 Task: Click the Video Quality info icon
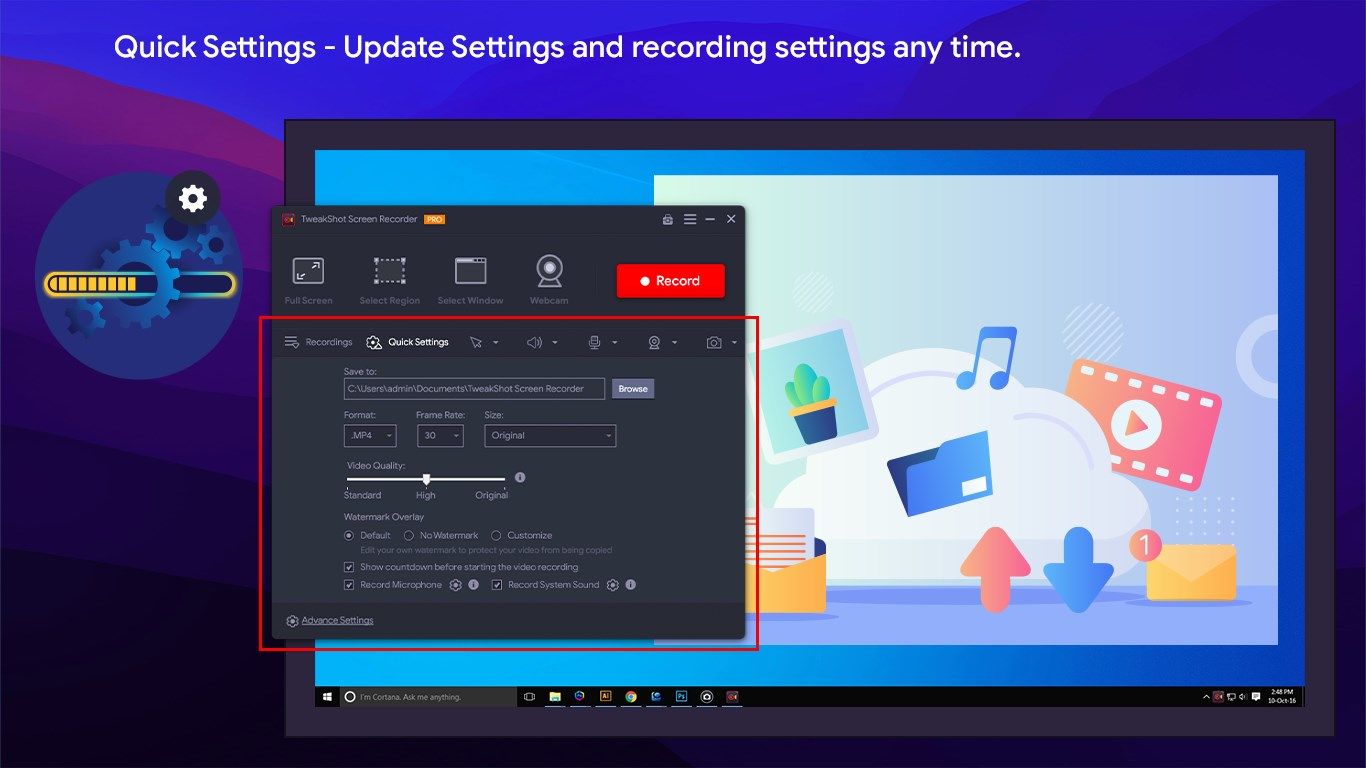pyautogui.click(x=520, y=478)
